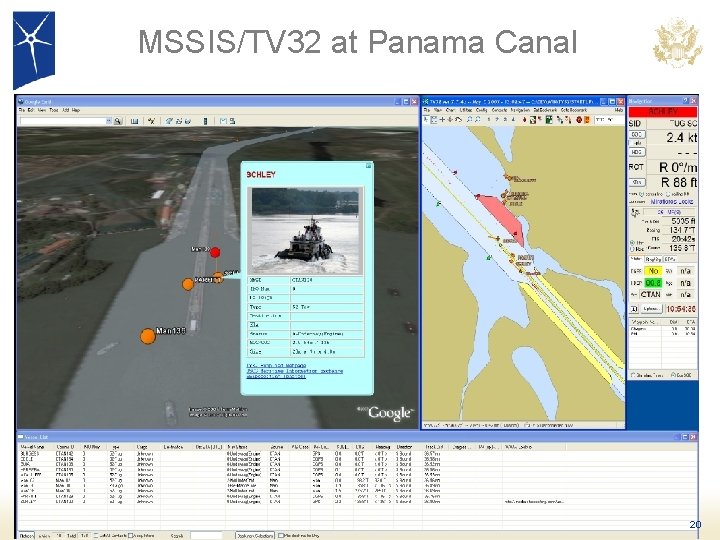720x540 pixels.
Task: Switch to the Rng/Brg tab in Navigation panel
Action: (x=652, y=259)
